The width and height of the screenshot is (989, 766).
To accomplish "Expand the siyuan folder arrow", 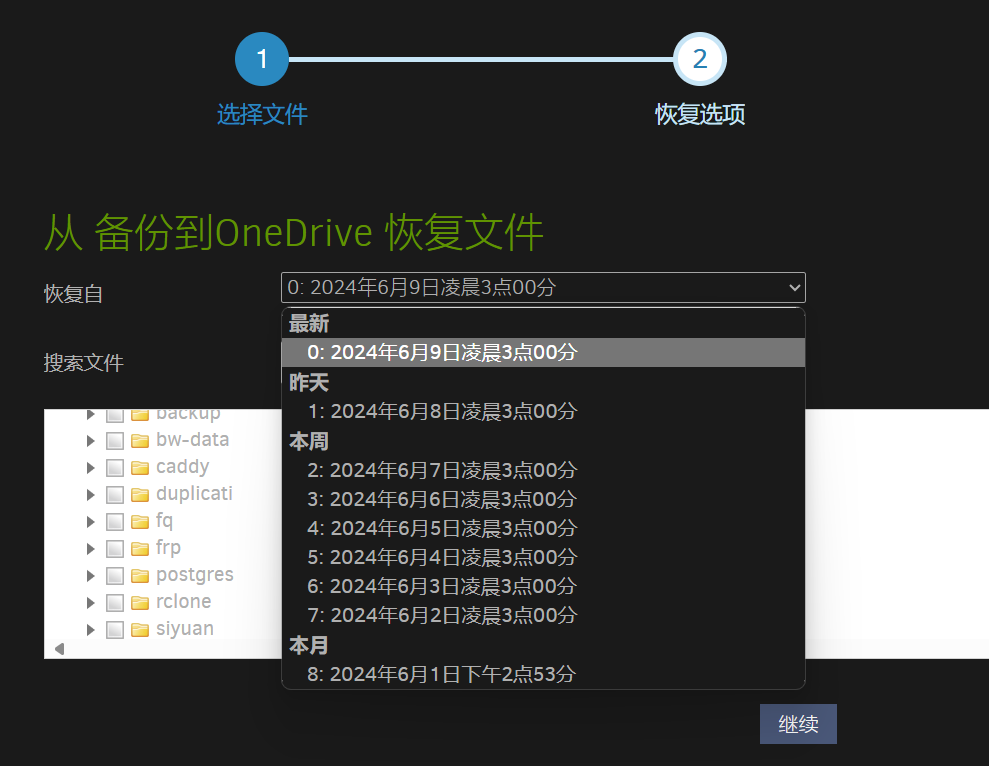I will pyautogui.click(x=91, y=630).
